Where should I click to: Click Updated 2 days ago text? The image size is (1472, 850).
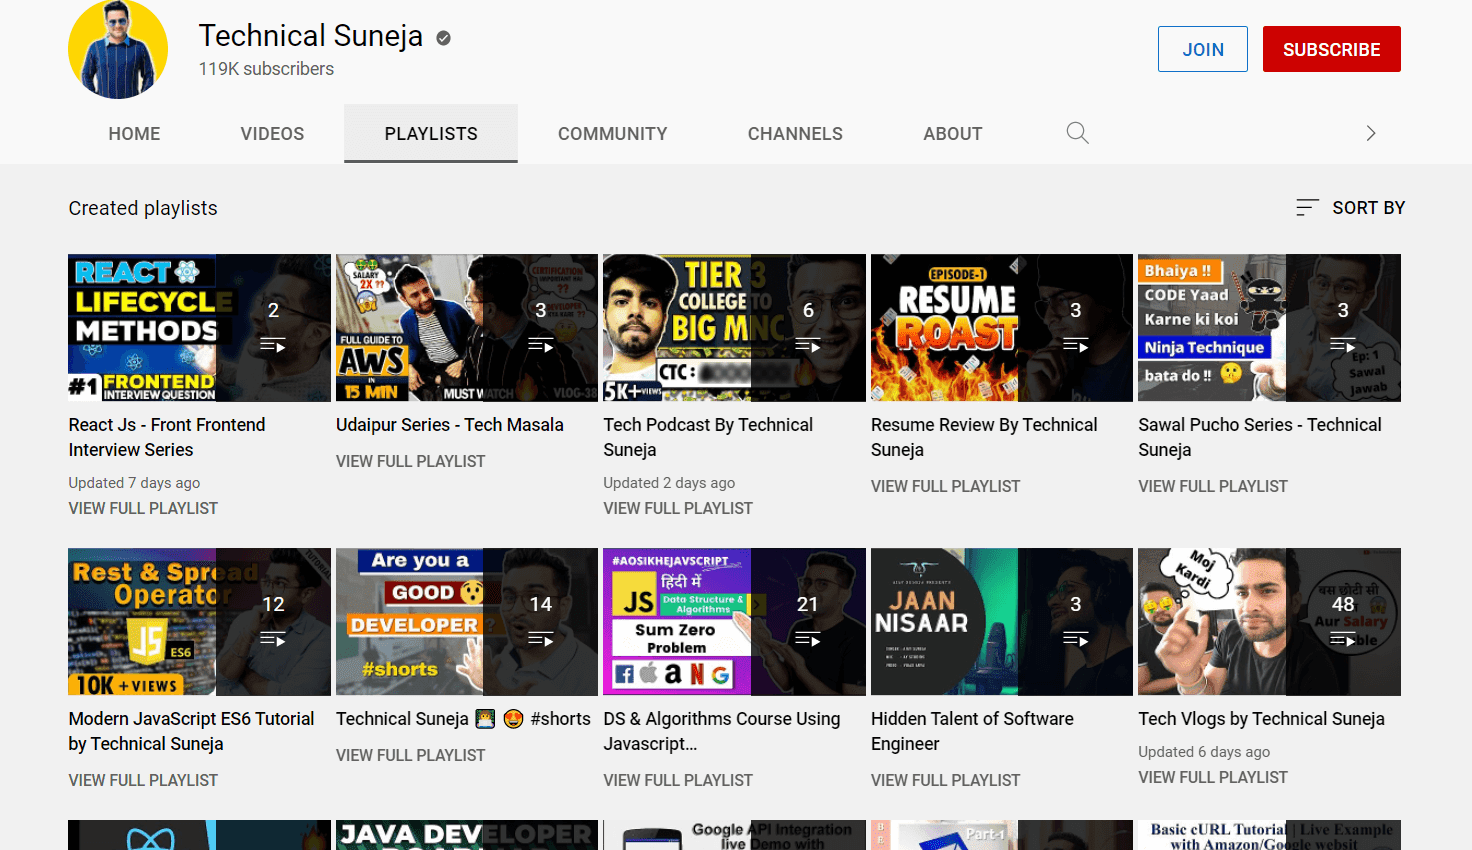[669, 483]
